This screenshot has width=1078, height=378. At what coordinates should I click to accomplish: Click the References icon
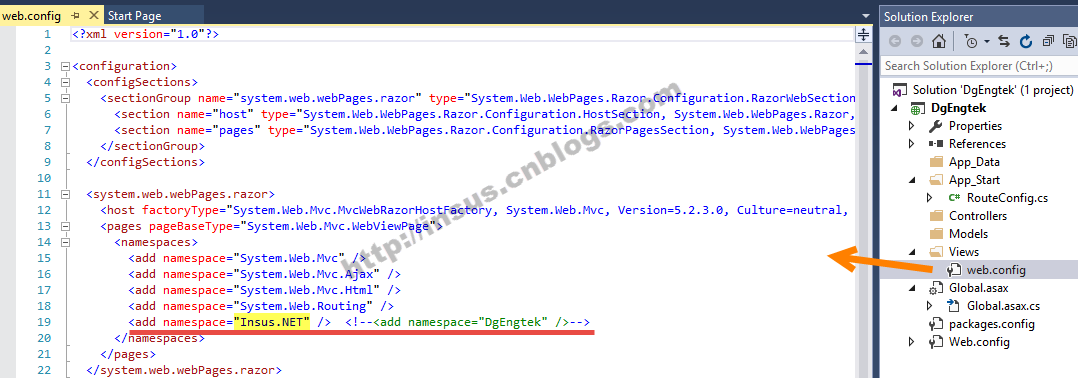pyautogui.click(x=935, y=144)
